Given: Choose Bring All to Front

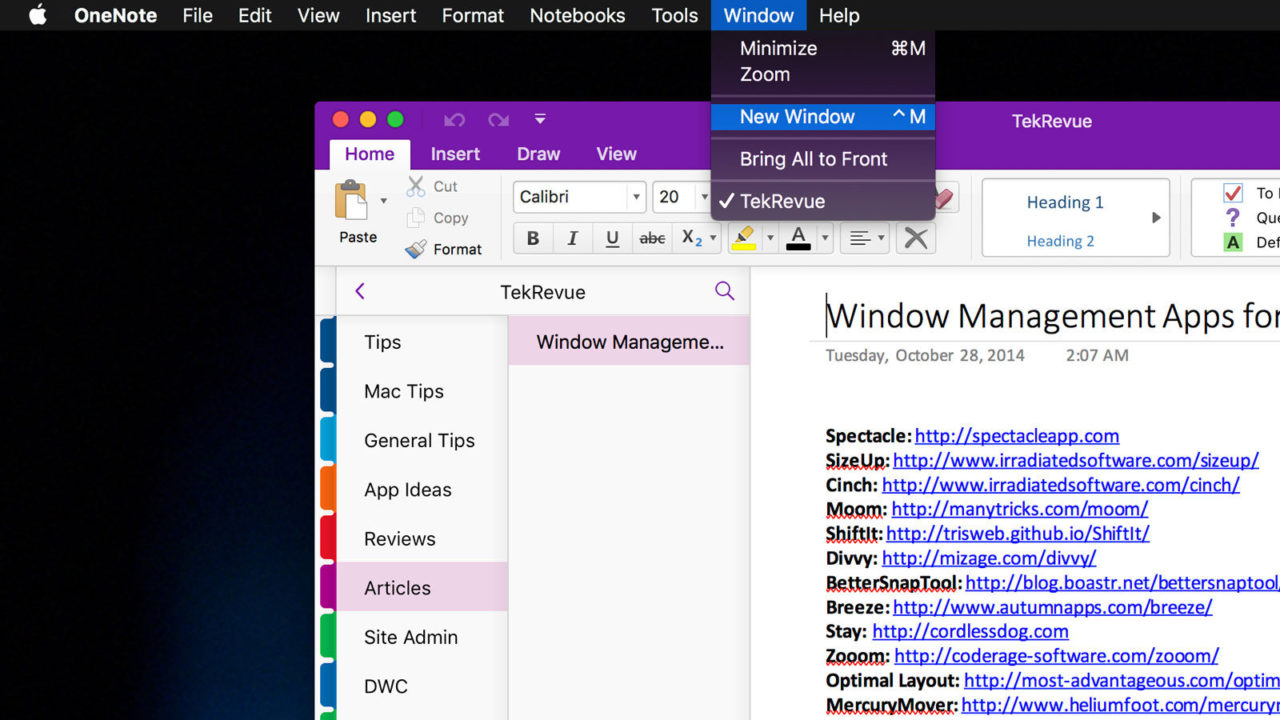Looking at the screenshot, I should pos(823,159).
